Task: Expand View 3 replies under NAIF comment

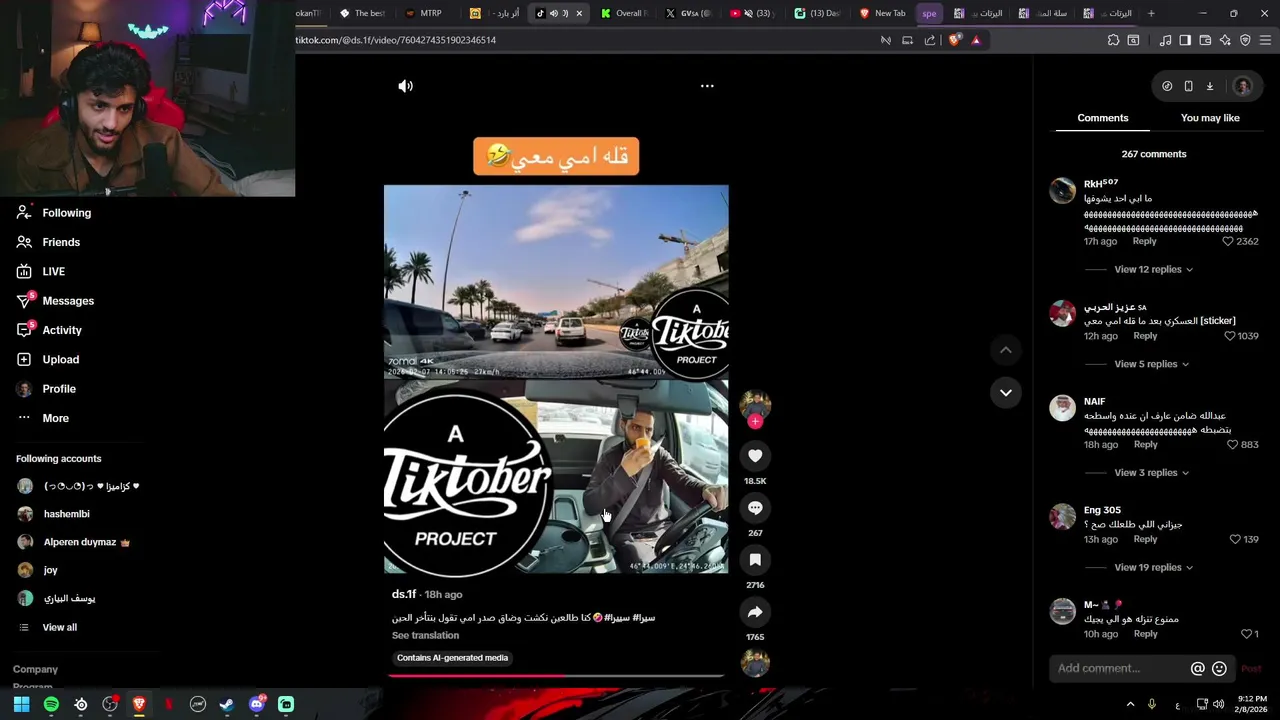Action: coord(1151,472)
